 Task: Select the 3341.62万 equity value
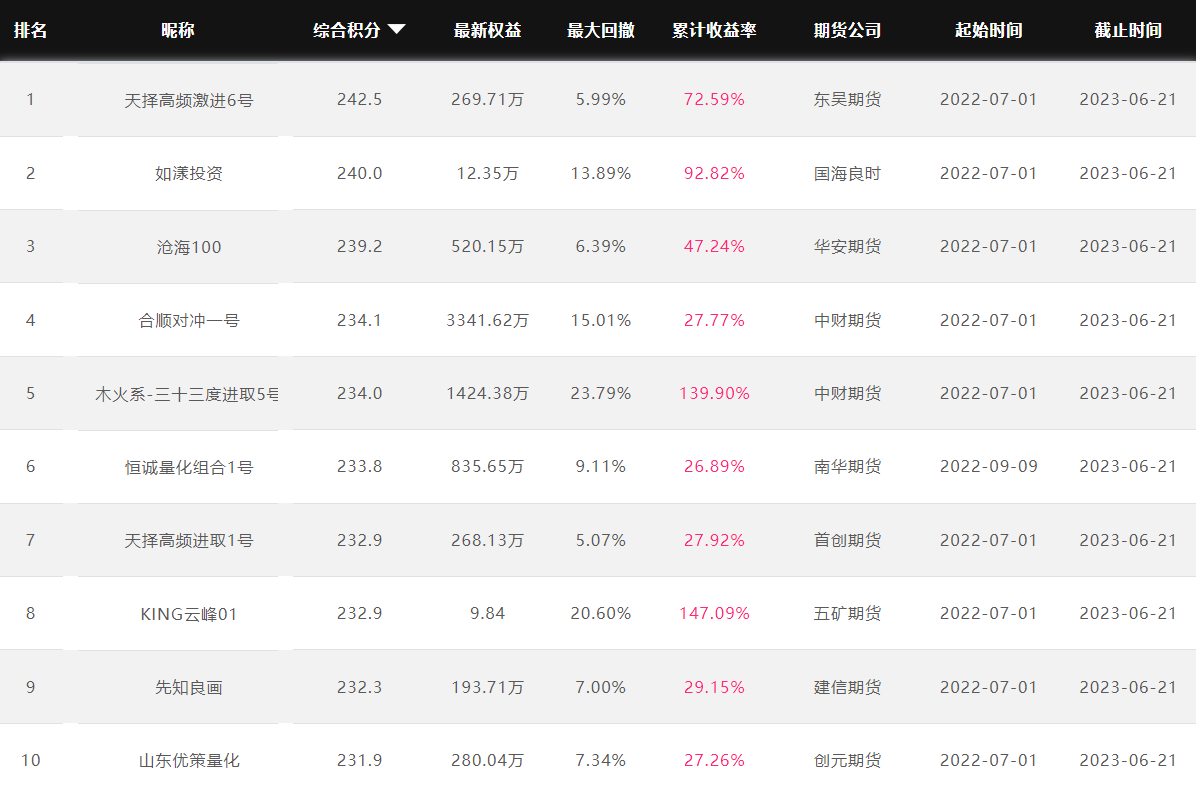click(487, 320)
